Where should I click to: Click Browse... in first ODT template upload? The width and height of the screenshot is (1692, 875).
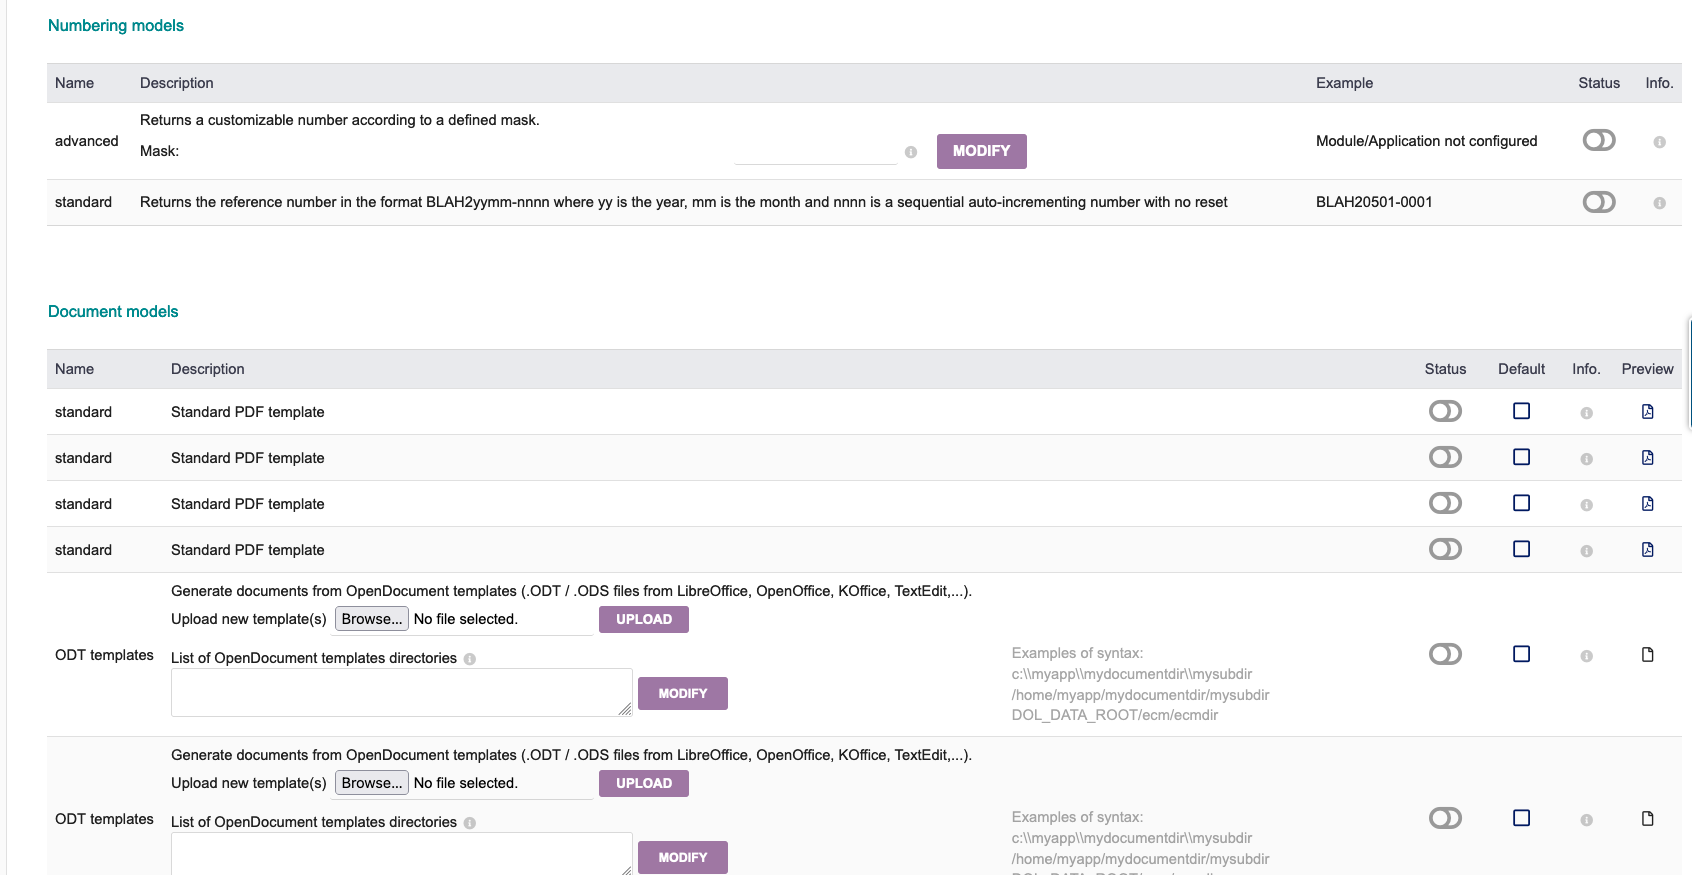click(372, 619)
